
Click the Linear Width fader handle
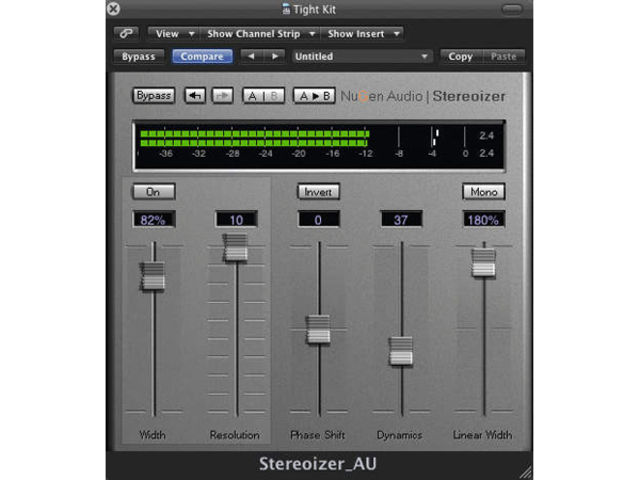click(x=484, y=263)
